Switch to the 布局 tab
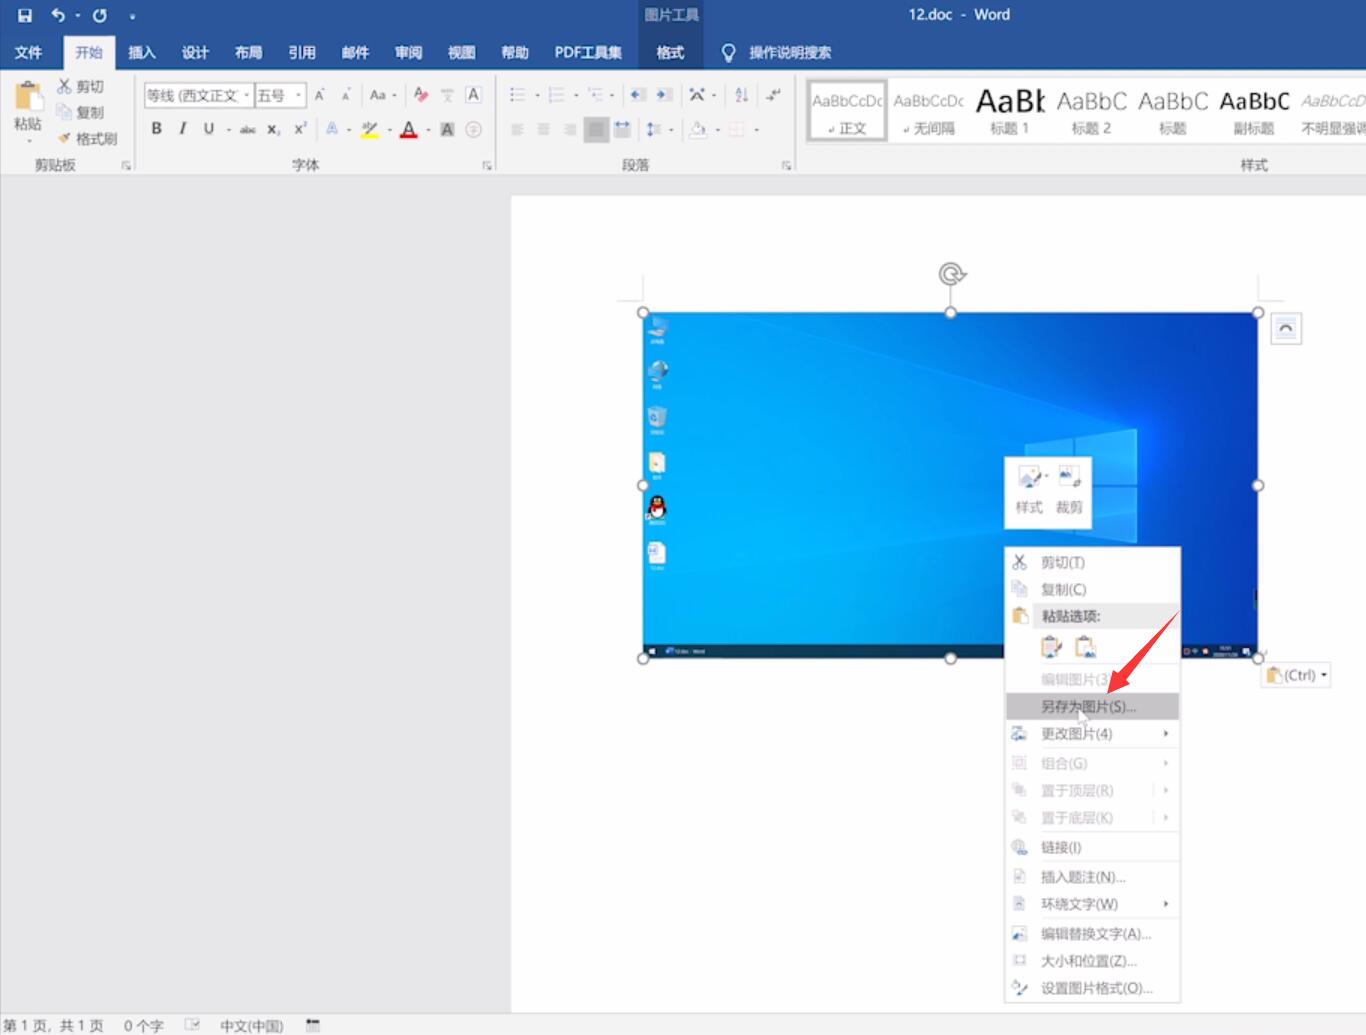 pos(248,52)
